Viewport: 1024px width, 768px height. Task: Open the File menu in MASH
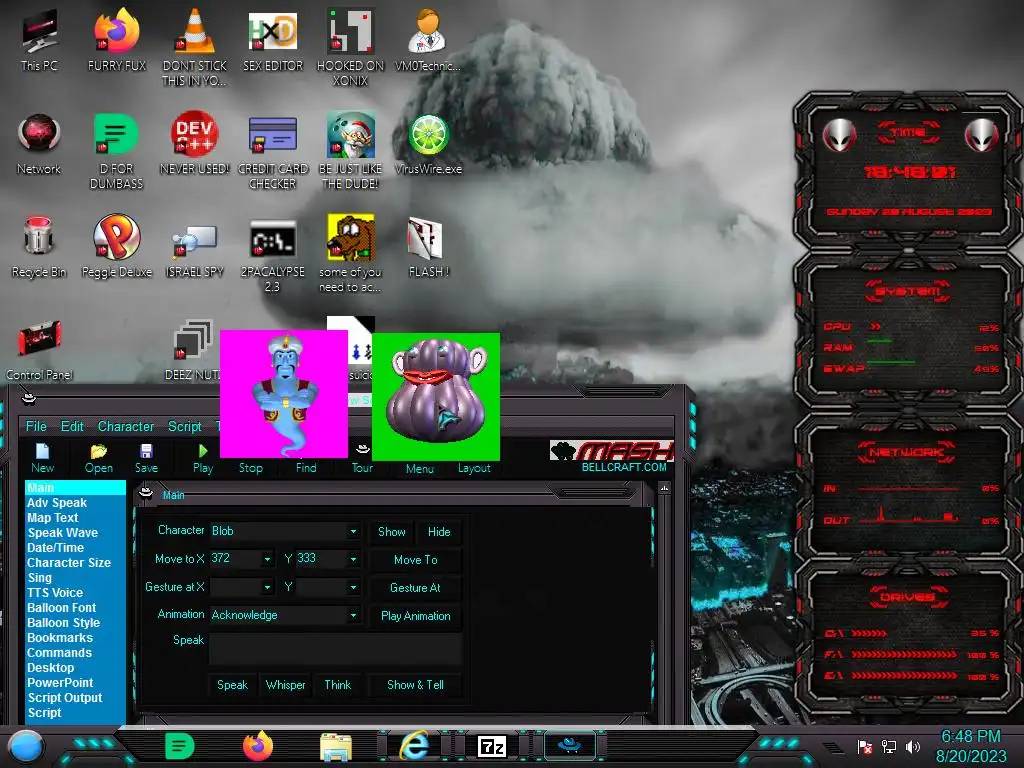click(x=36, y=426)
